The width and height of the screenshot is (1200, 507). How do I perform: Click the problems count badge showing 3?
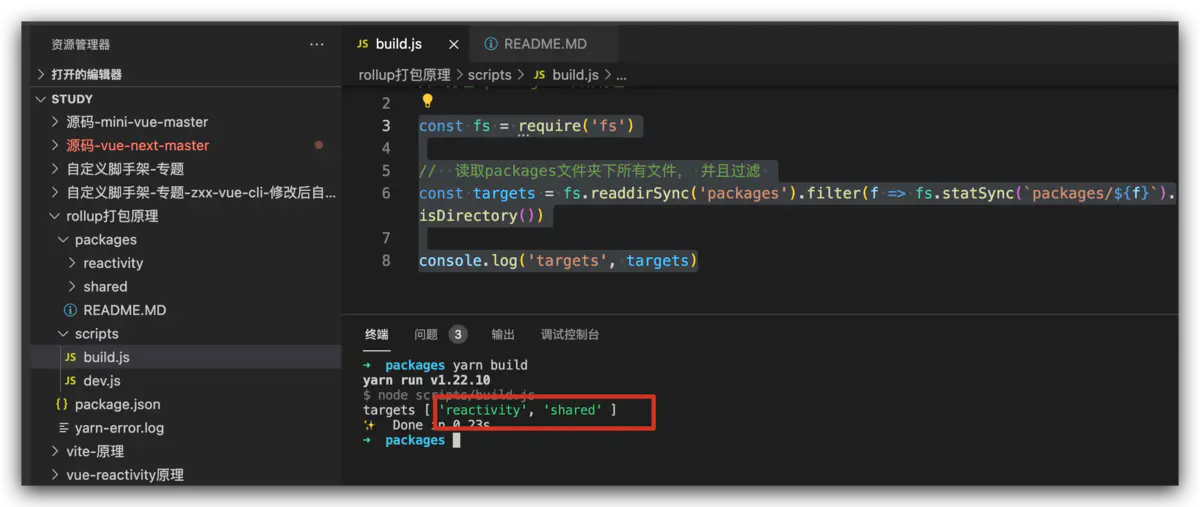coord(457,334)
